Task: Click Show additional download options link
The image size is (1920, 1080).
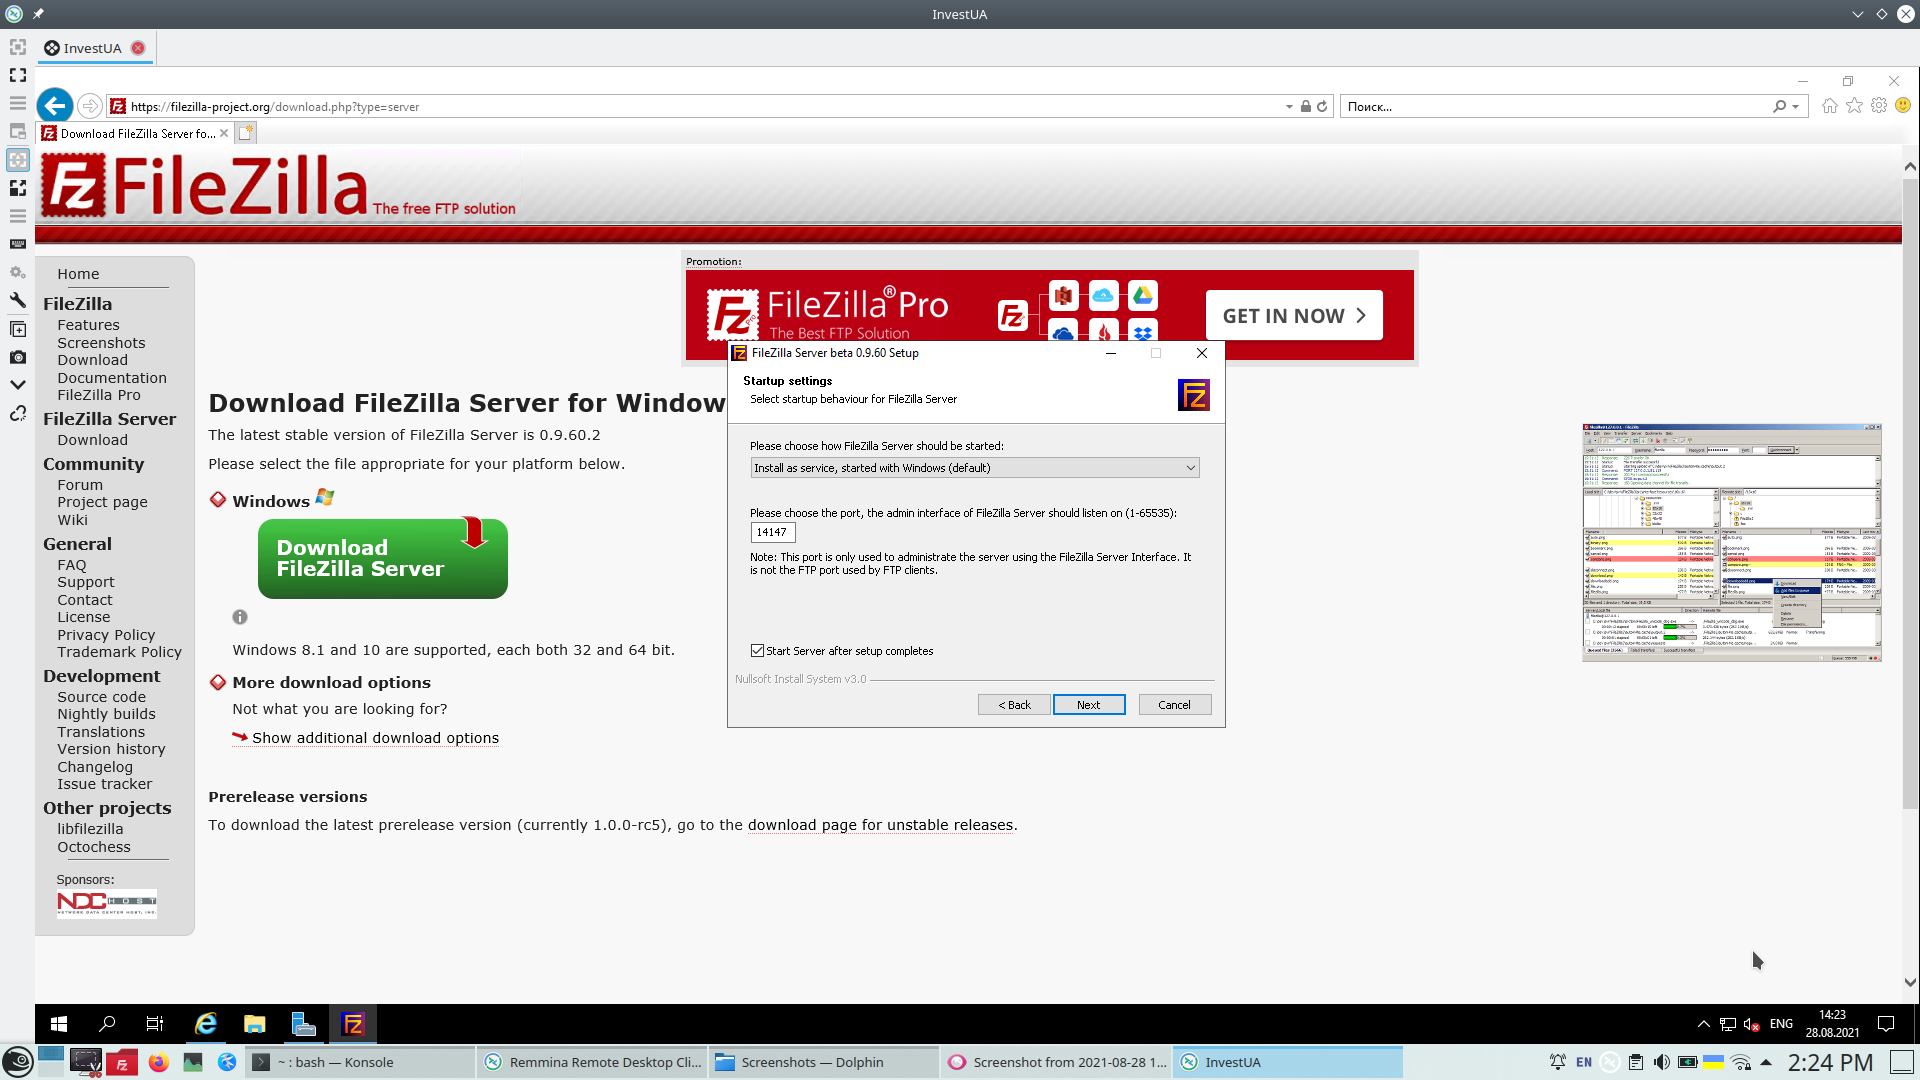Action: click(x=375, y=738)
